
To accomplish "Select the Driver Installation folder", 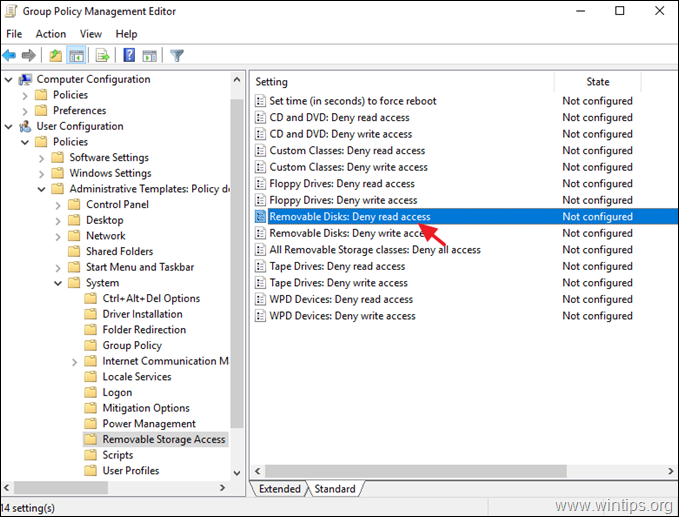I will click(142, 314).
